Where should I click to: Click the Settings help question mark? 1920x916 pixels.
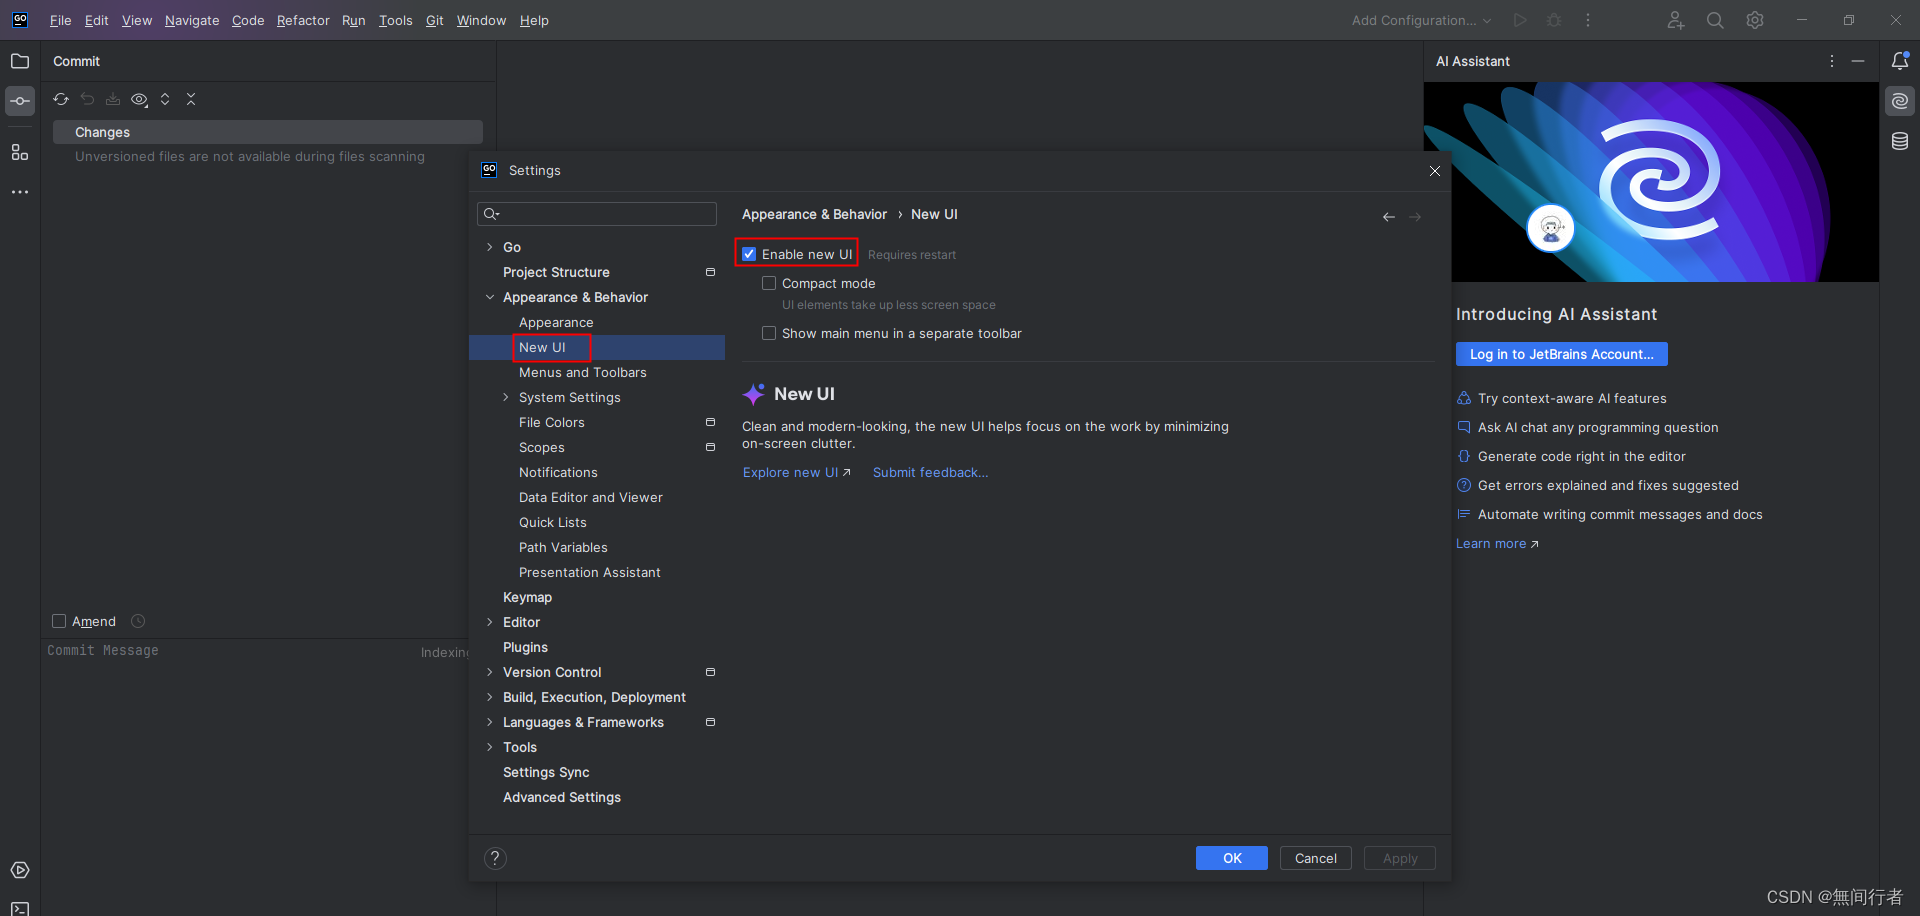pos(495,858)
